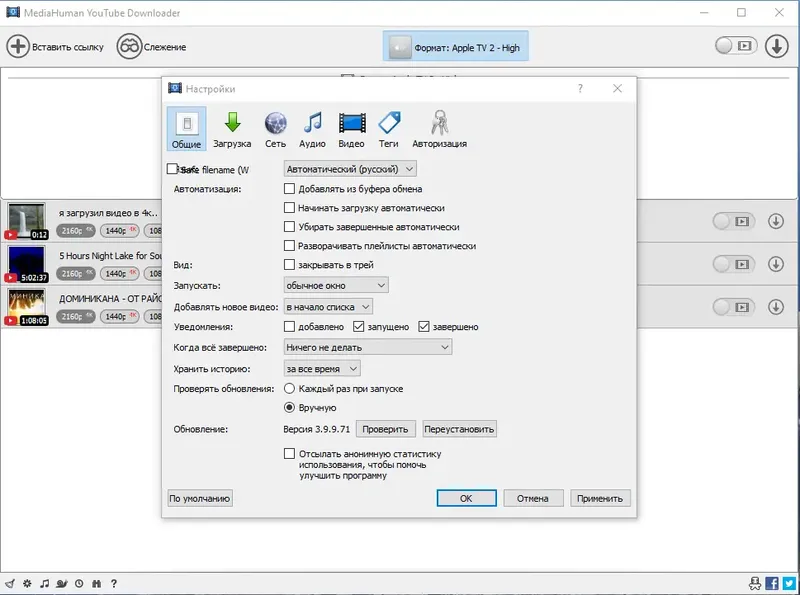
Task: Open Ничего не делать dropdown
Action: [367, 347]
